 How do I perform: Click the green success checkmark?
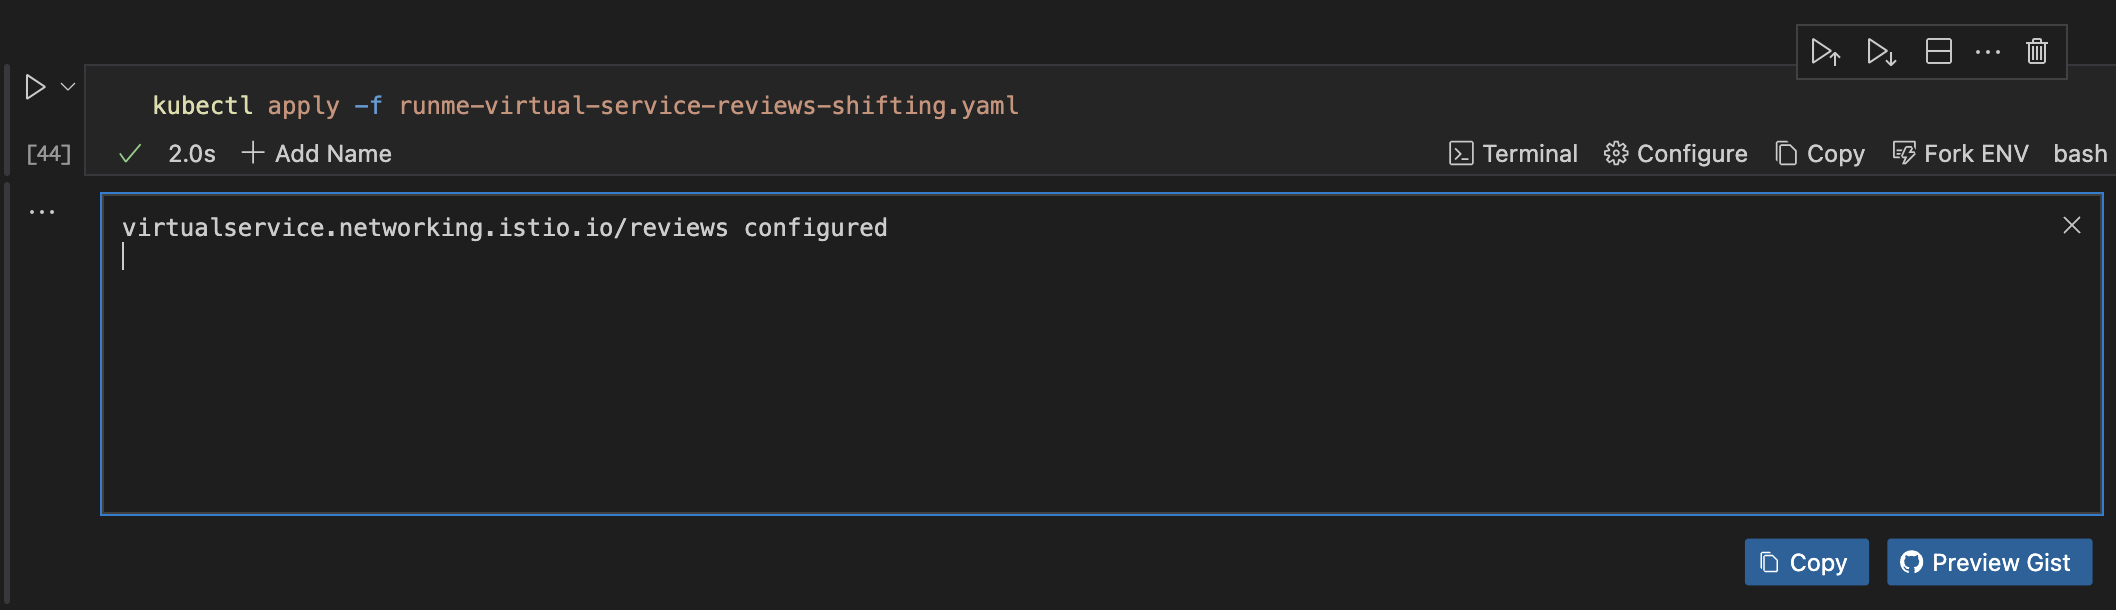[x=130, y=154]
